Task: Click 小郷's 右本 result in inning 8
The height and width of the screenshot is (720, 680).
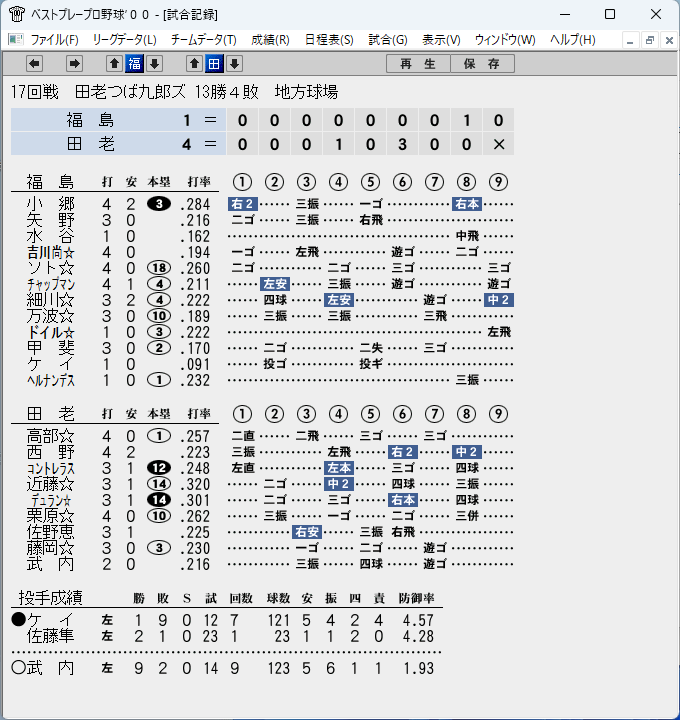Action: [x=466, y=204]
